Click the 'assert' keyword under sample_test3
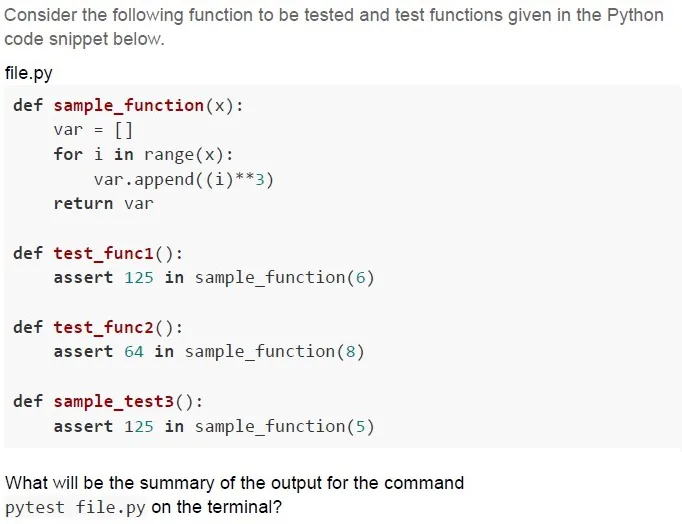This screenshot has width=682, height=524. click(83, 427)
